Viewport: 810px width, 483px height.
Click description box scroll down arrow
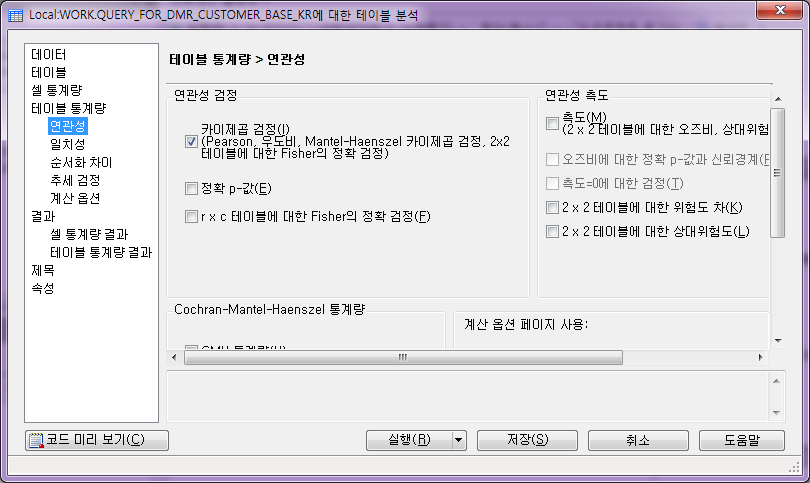coord(776,413)
